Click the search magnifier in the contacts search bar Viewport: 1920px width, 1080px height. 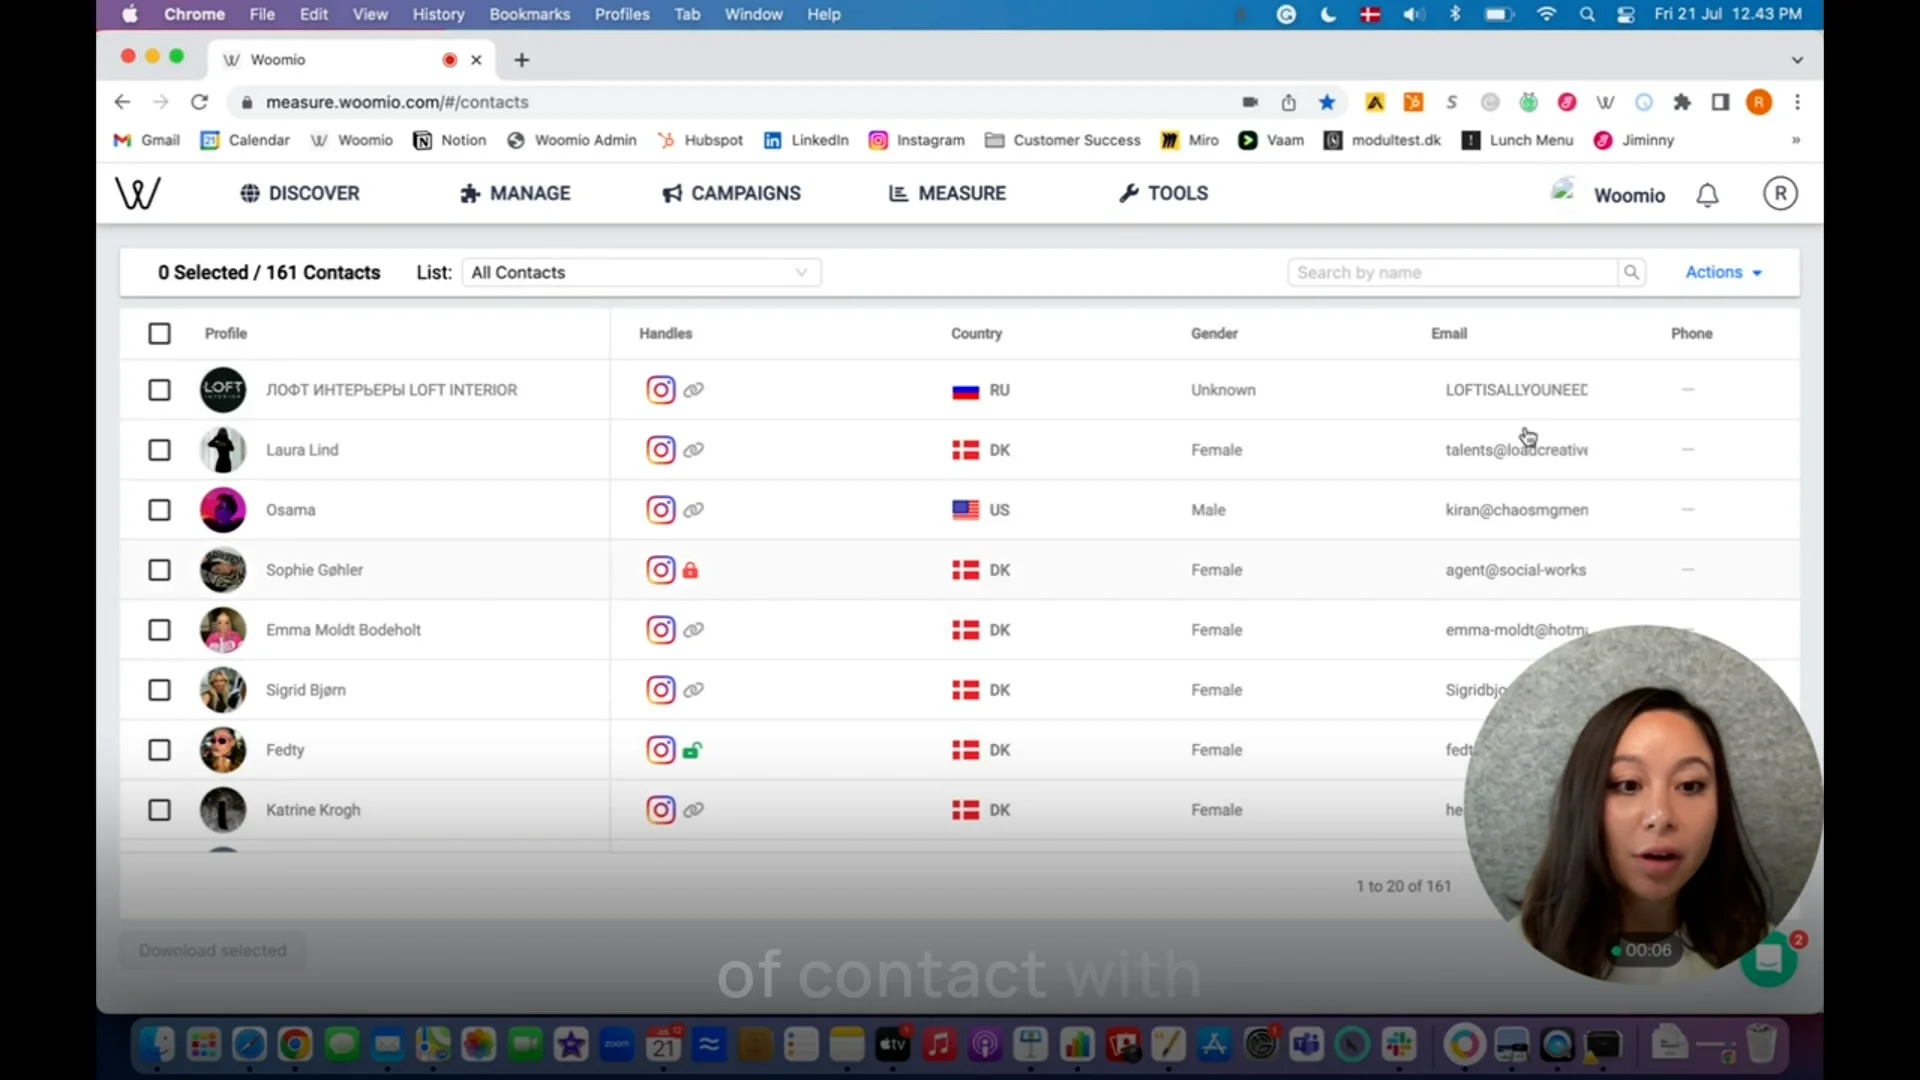pos(1631,271)
